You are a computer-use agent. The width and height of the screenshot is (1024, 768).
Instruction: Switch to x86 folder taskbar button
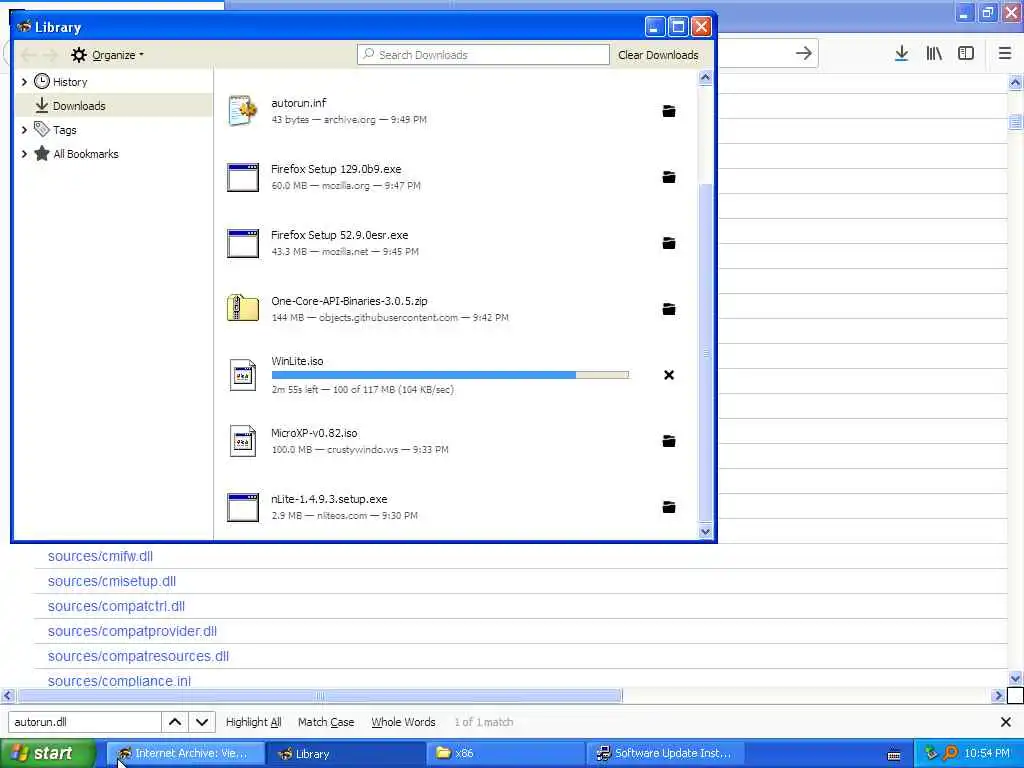click(x=506, y=754)
